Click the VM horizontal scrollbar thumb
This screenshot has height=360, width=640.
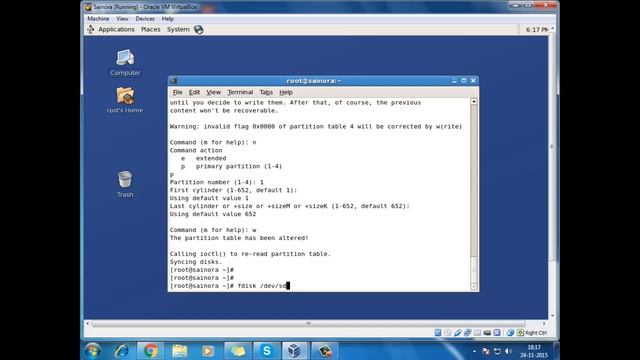tap(308, 324)
